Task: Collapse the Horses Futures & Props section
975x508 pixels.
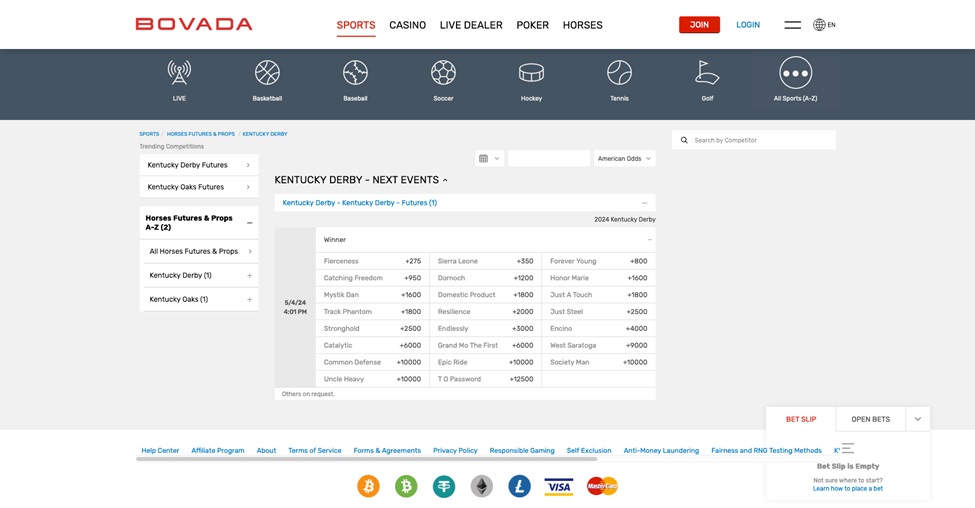Action: [249, 223]
